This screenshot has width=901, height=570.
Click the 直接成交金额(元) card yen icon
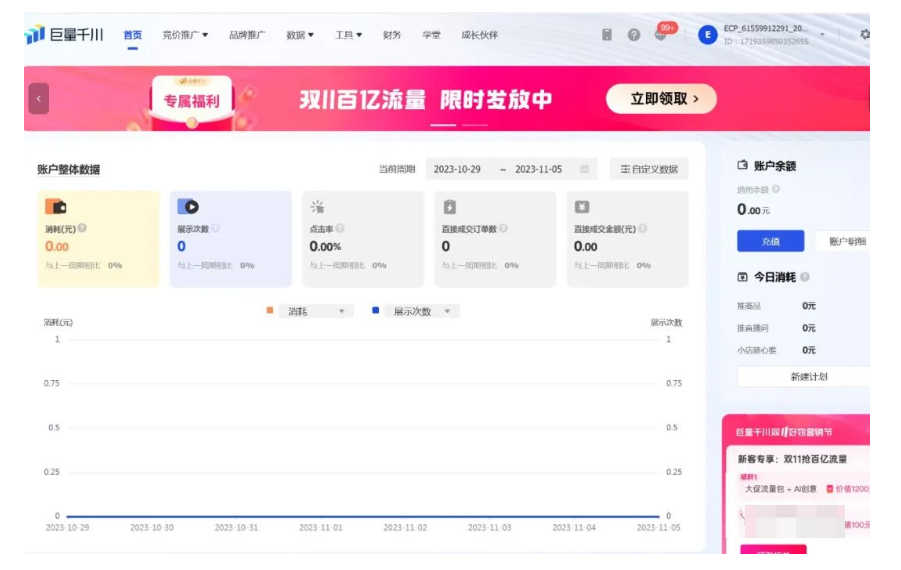(582, 206)
